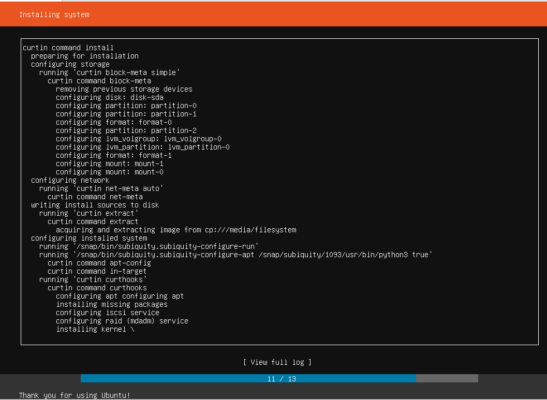Click 'removing previous storage devices' line
Image resolution: width=547 pixels, height=400 pixels.
[124, 89]
